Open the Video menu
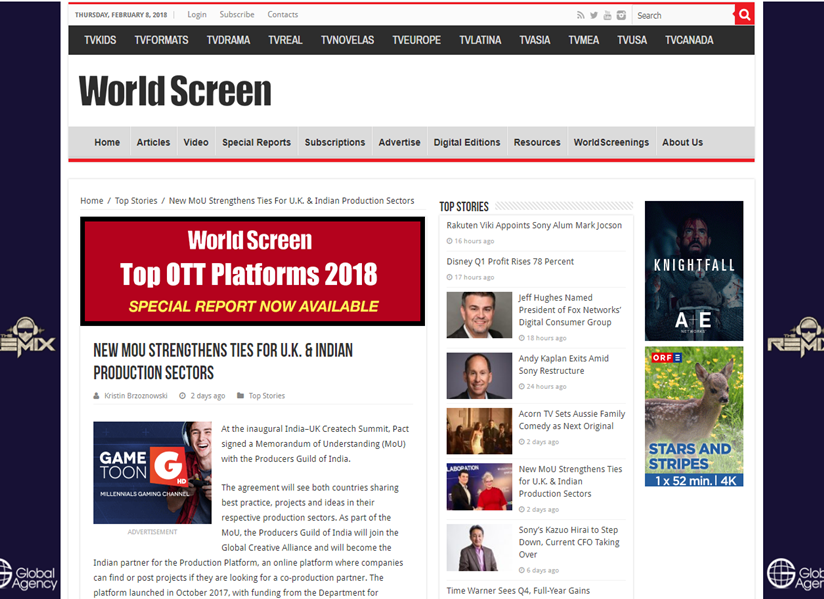 196,142
